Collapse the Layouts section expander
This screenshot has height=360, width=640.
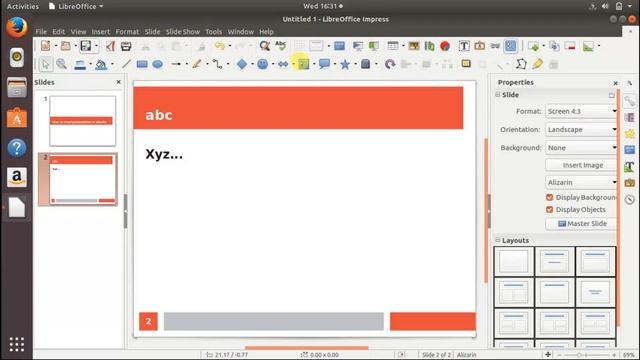point(498,240)
